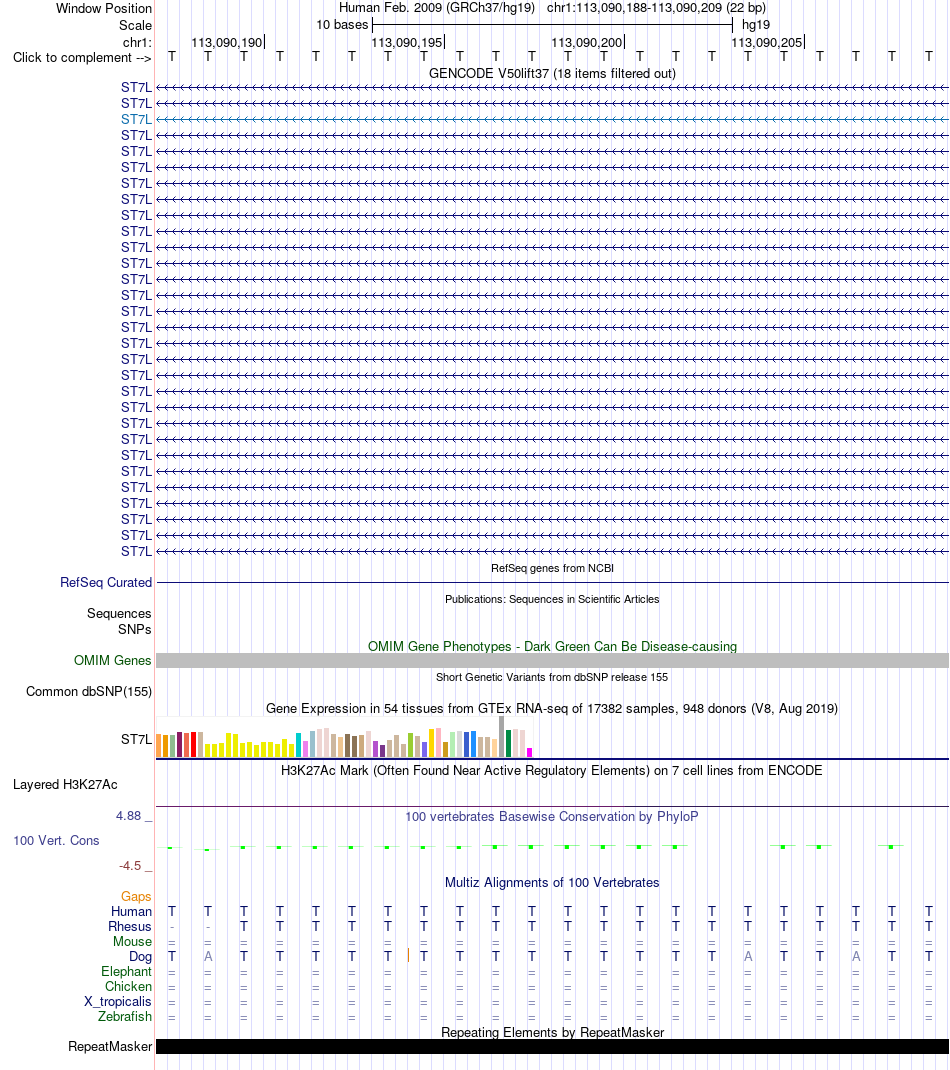950x1070 pixels.
Task: Click the black RepeatMasker bar
Action: tap(552, 1047)
